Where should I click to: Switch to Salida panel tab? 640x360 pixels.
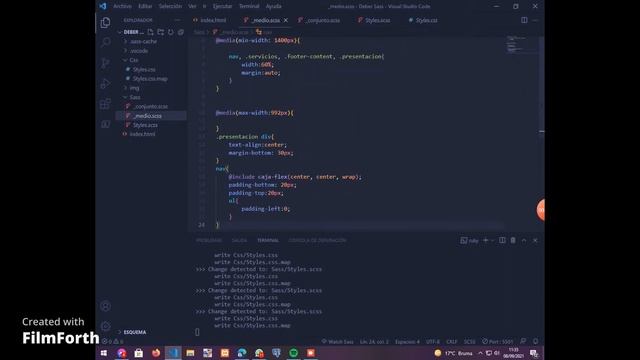[x=239, y=240]
